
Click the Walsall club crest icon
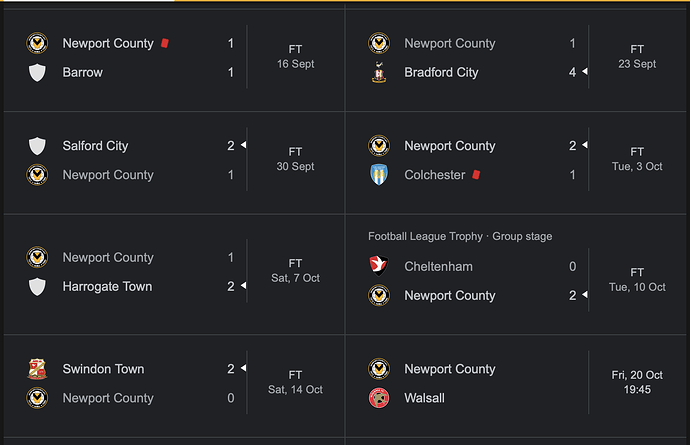[x=379, y=398]
